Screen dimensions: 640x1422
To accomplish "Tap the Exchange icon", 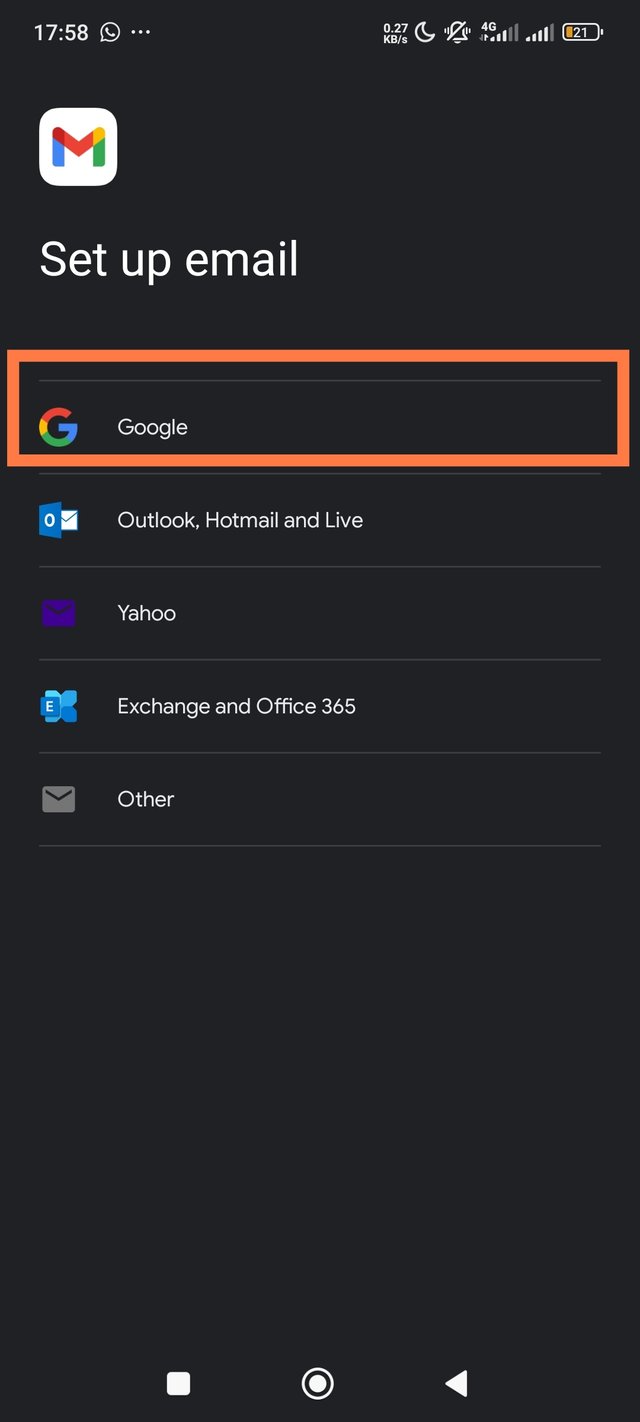I will click(58, 706).
